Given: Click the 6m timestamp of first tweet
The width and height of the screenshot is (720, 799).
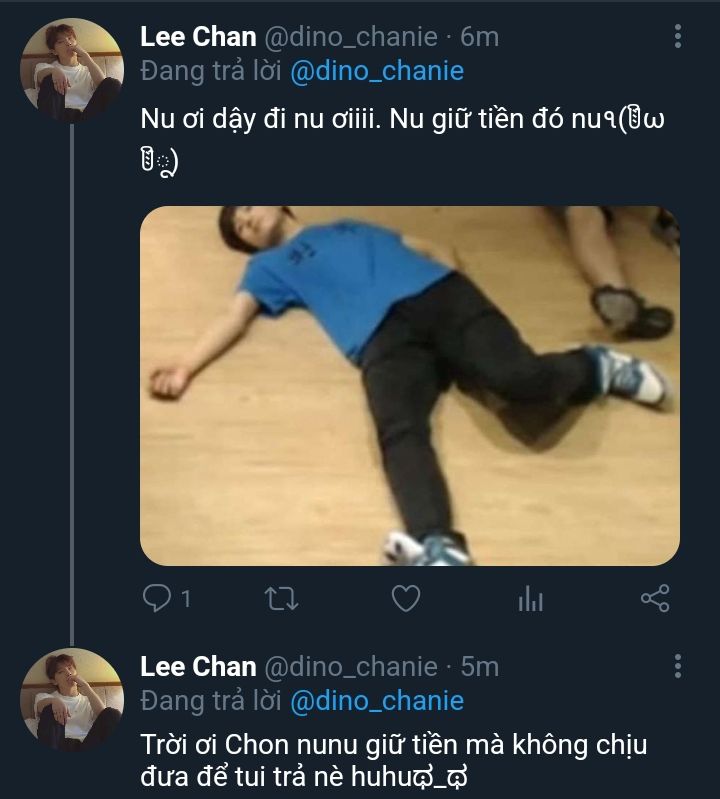Looking at the screenshot, I should click(479, 38).
